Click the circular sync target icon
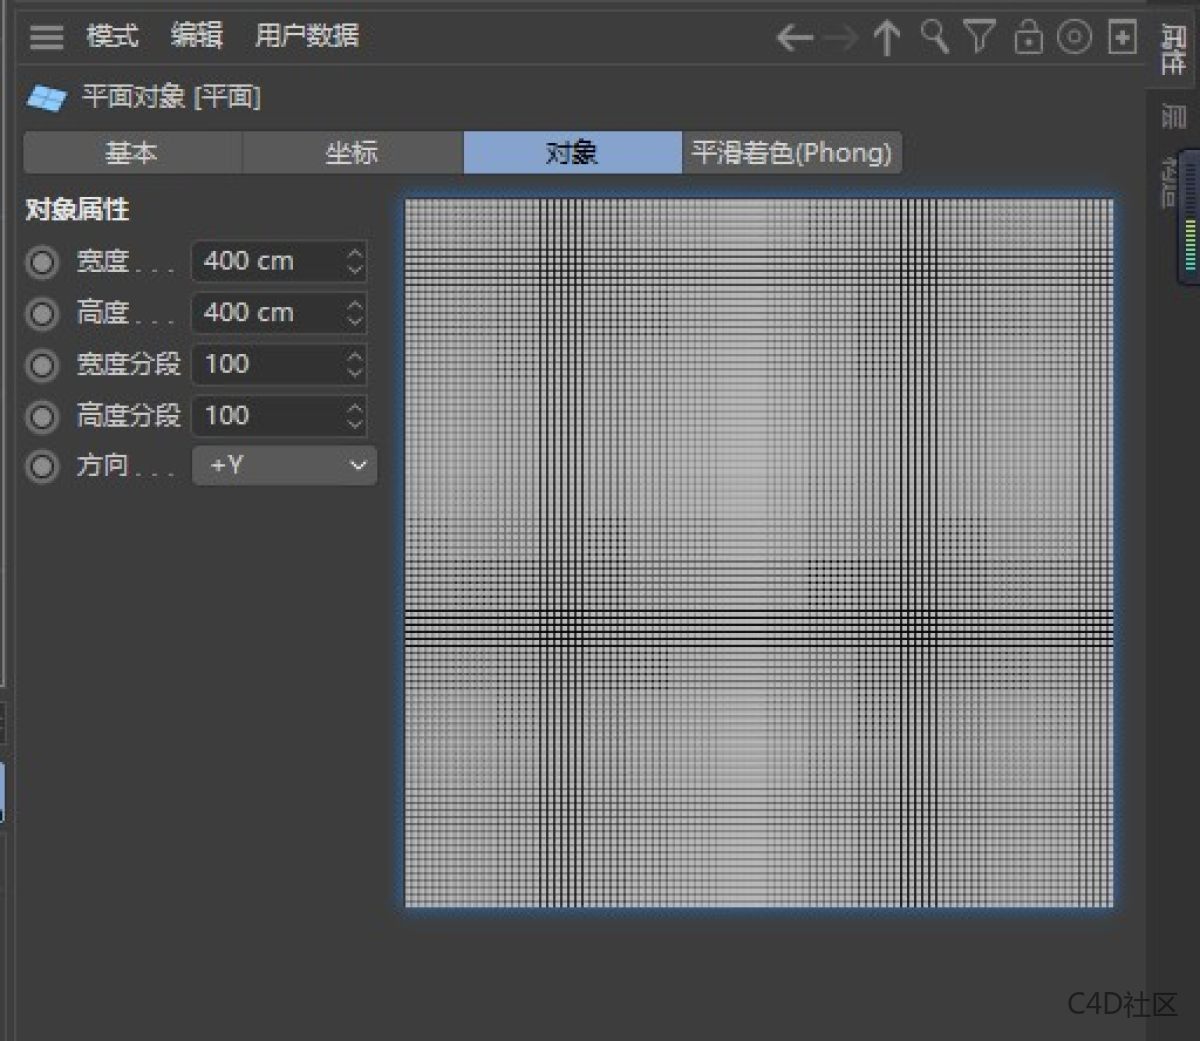Screen dimensions: 1200x1041 click(x=1075, y=37)
